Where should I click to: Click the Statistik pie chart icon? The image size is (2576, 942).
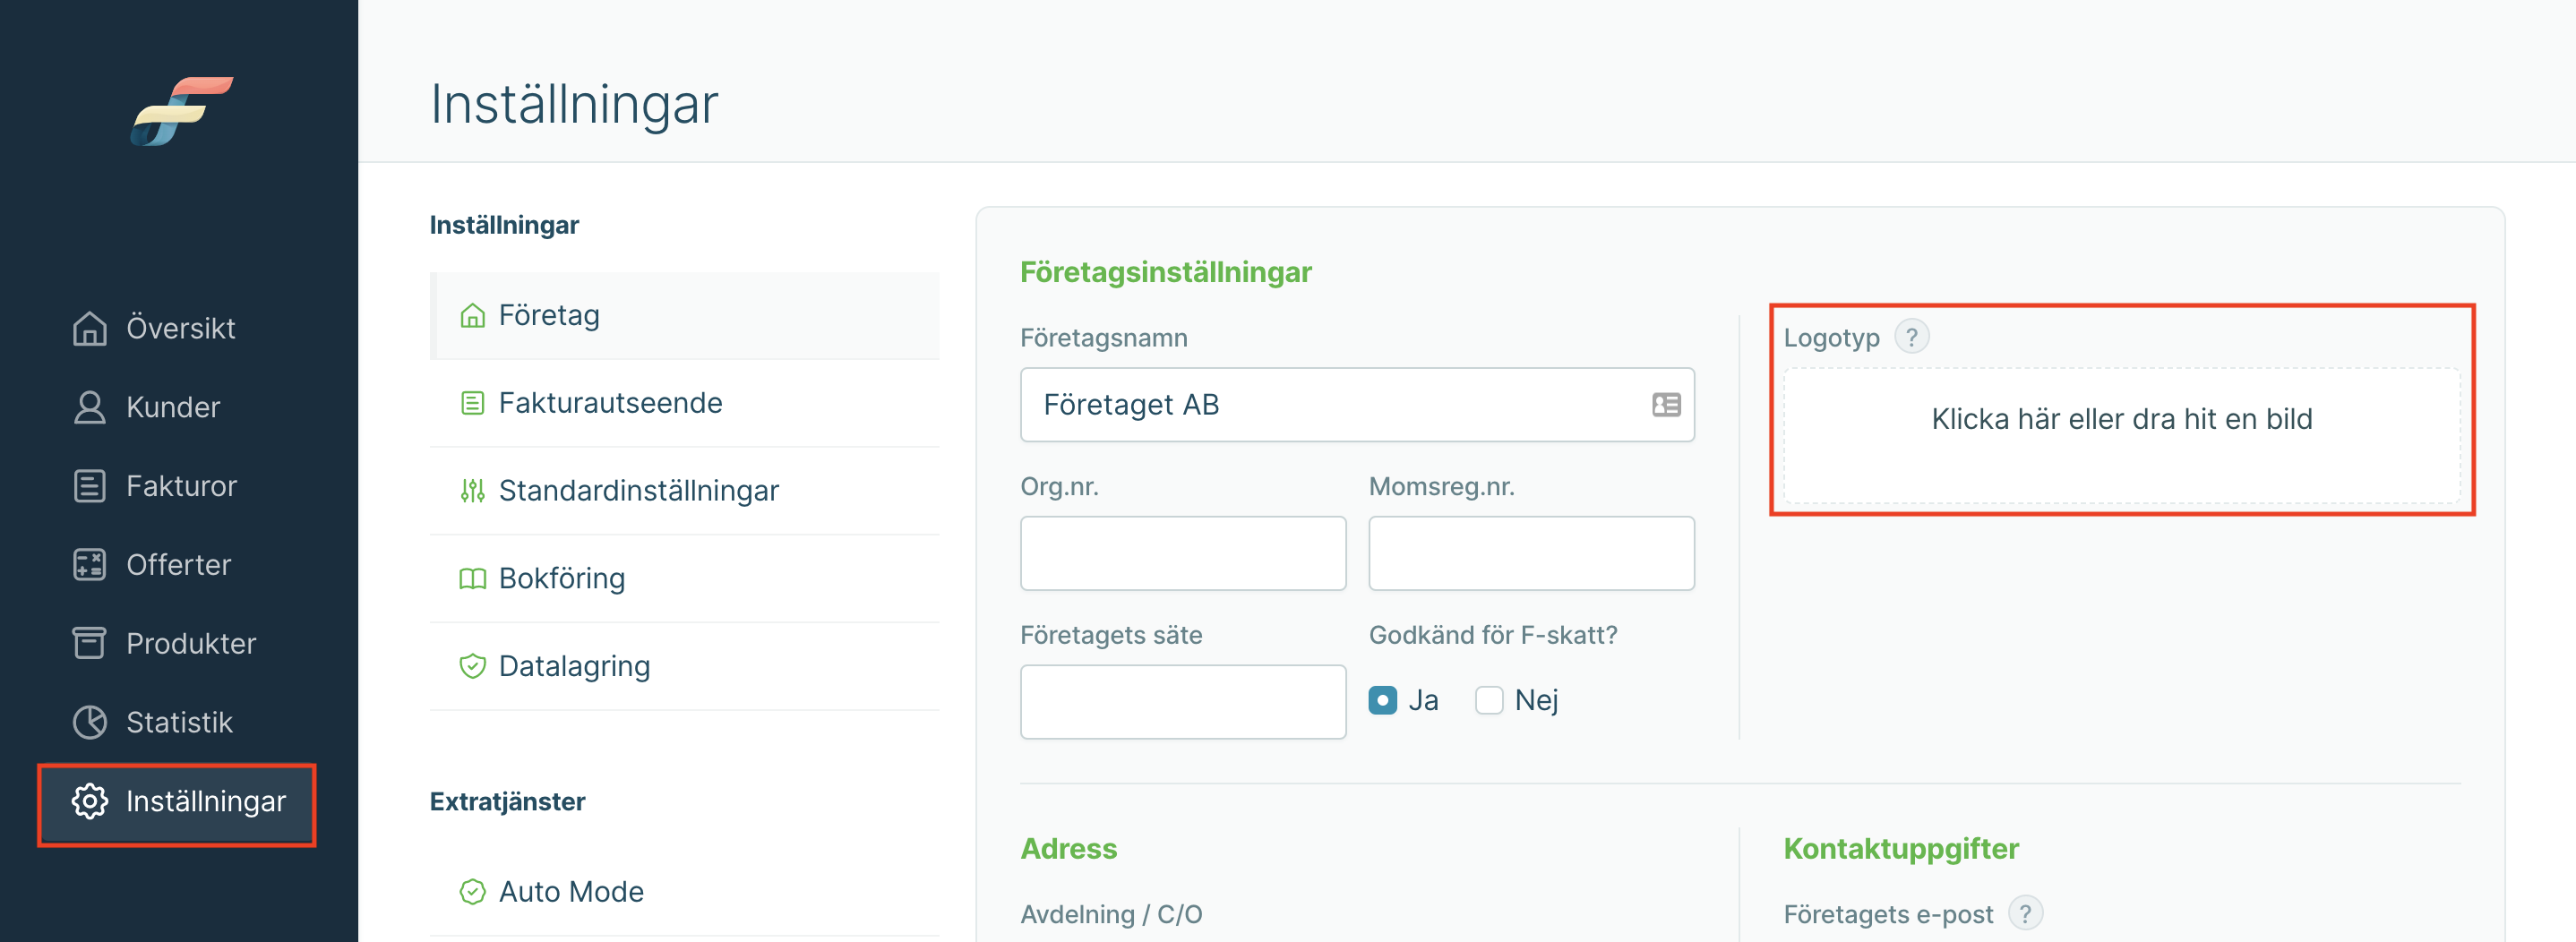(x=89, y=722)
